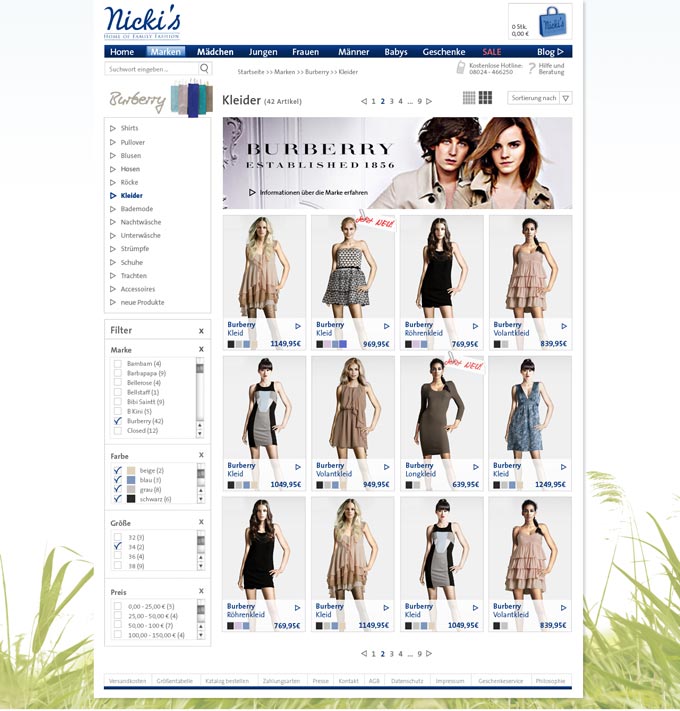Toggle size 36 checkbox in Größe
The width and height of the screenshot is (680, 711).
coord(118,556)
